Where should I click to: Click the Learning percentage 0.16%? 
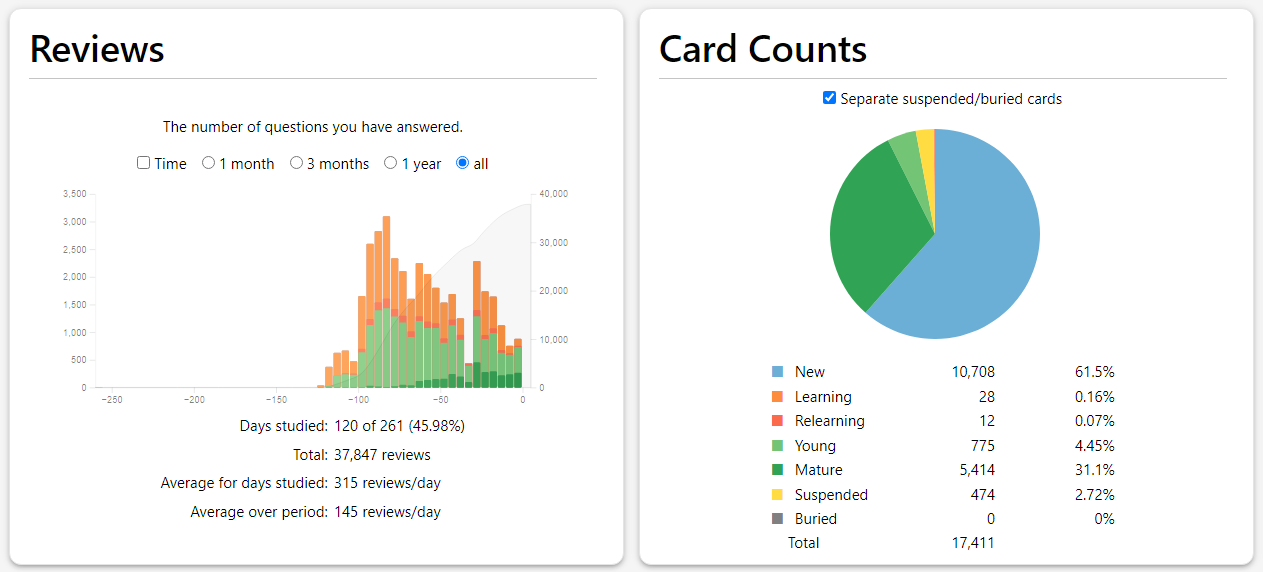point(1095,397)
